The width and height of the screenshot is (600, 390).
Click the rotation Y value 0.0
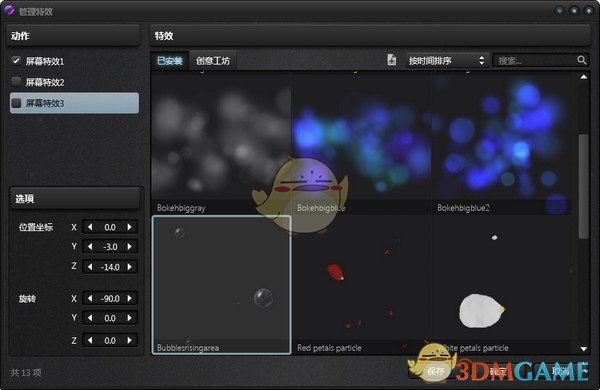coord(110,318)
